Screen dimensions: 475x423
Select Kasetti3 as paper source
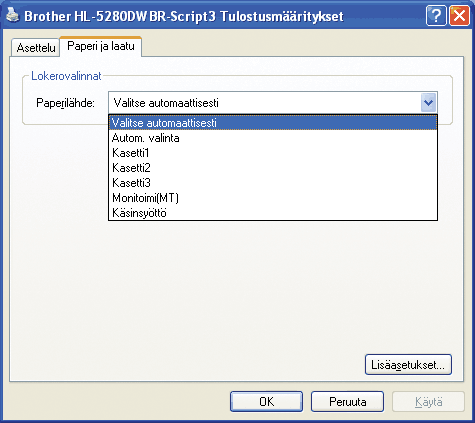tap(273, 183)
